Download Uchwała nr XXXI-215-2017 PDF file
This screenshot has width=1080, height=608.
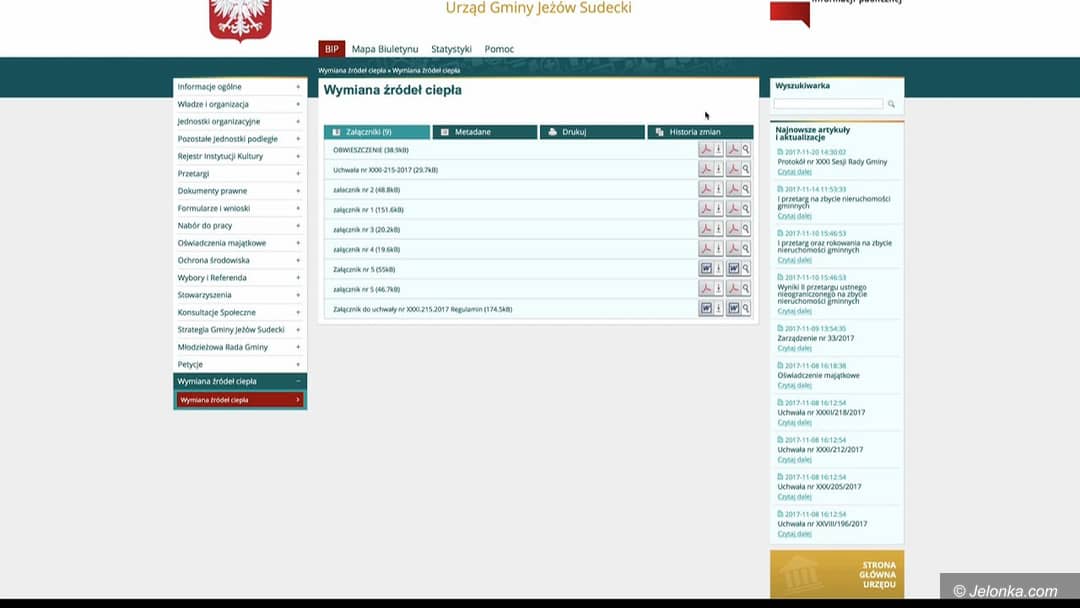click(711, 170)
